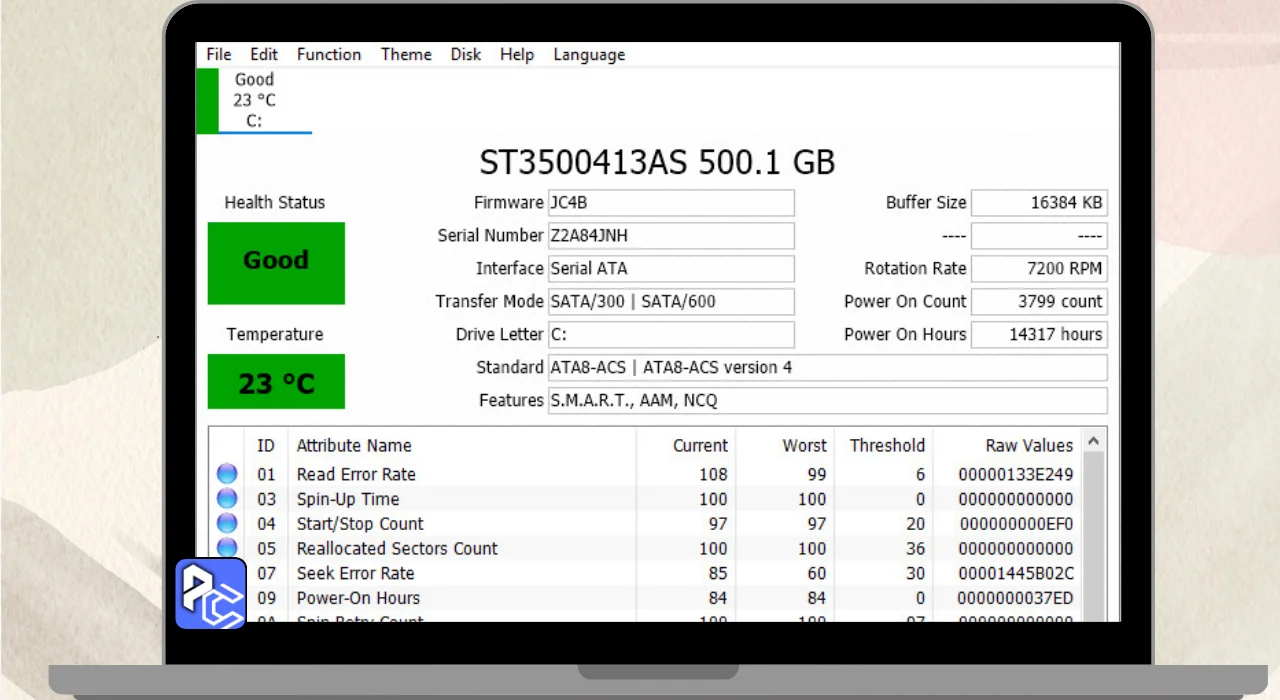Screen dimensions: 1280x700
Task: Open the File menu
Action: pos(218,55)
